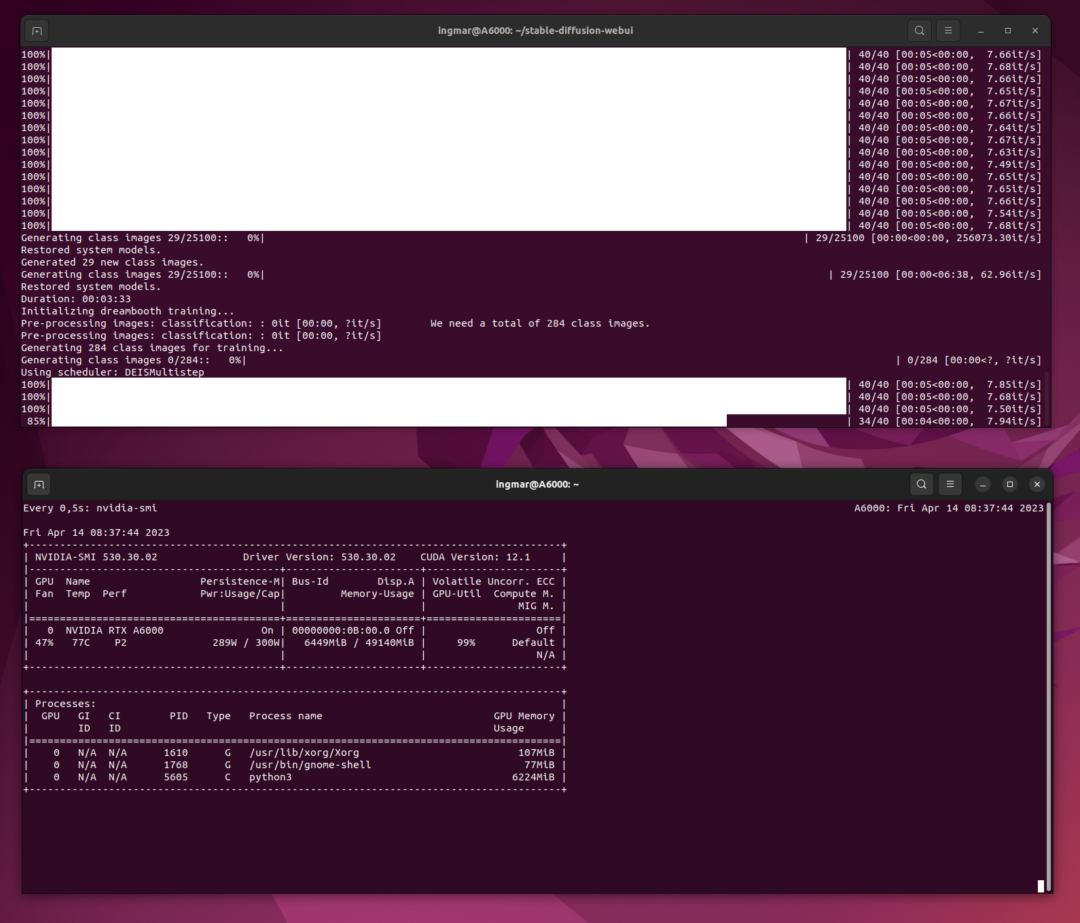Maximize the stable-diffusion-webui terminal window

1008,31
